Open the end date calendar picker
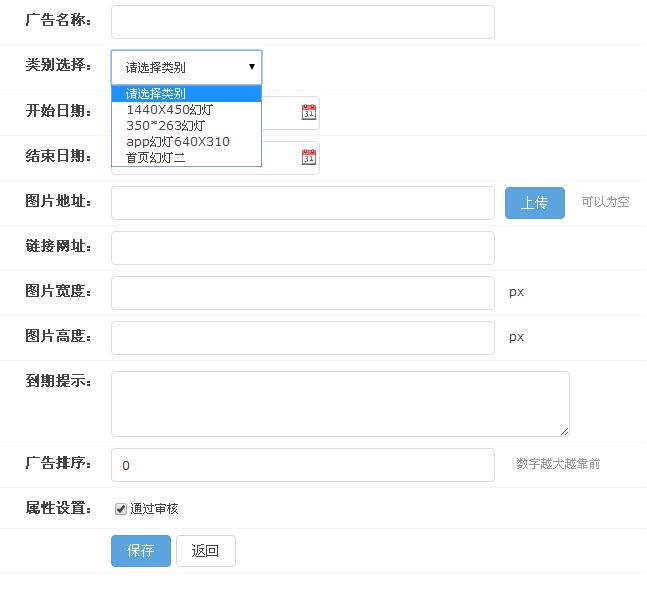 309,157
